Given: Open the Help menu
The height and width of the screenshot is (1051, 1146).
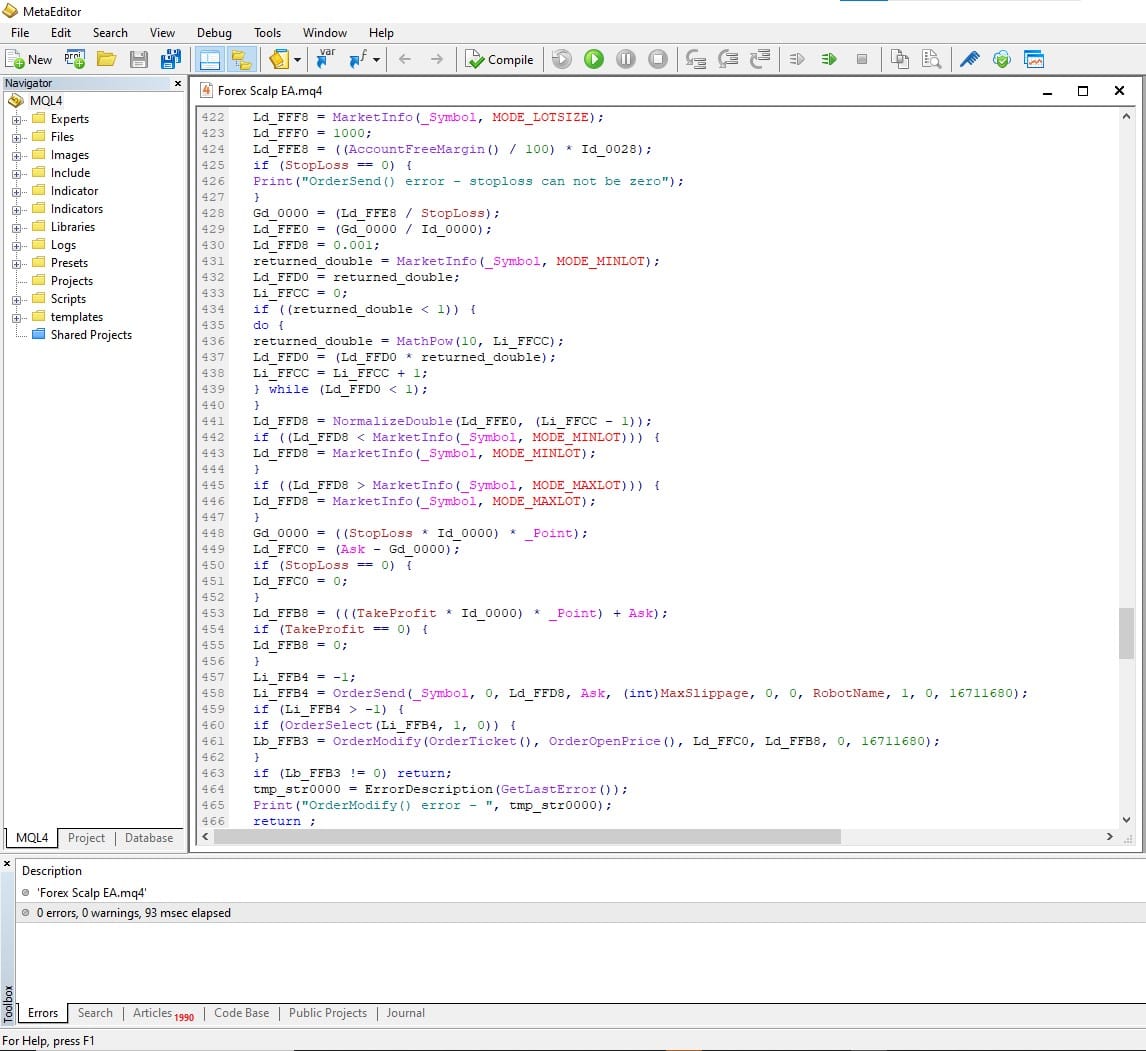Looking at the screenshot, I should 381,33.
